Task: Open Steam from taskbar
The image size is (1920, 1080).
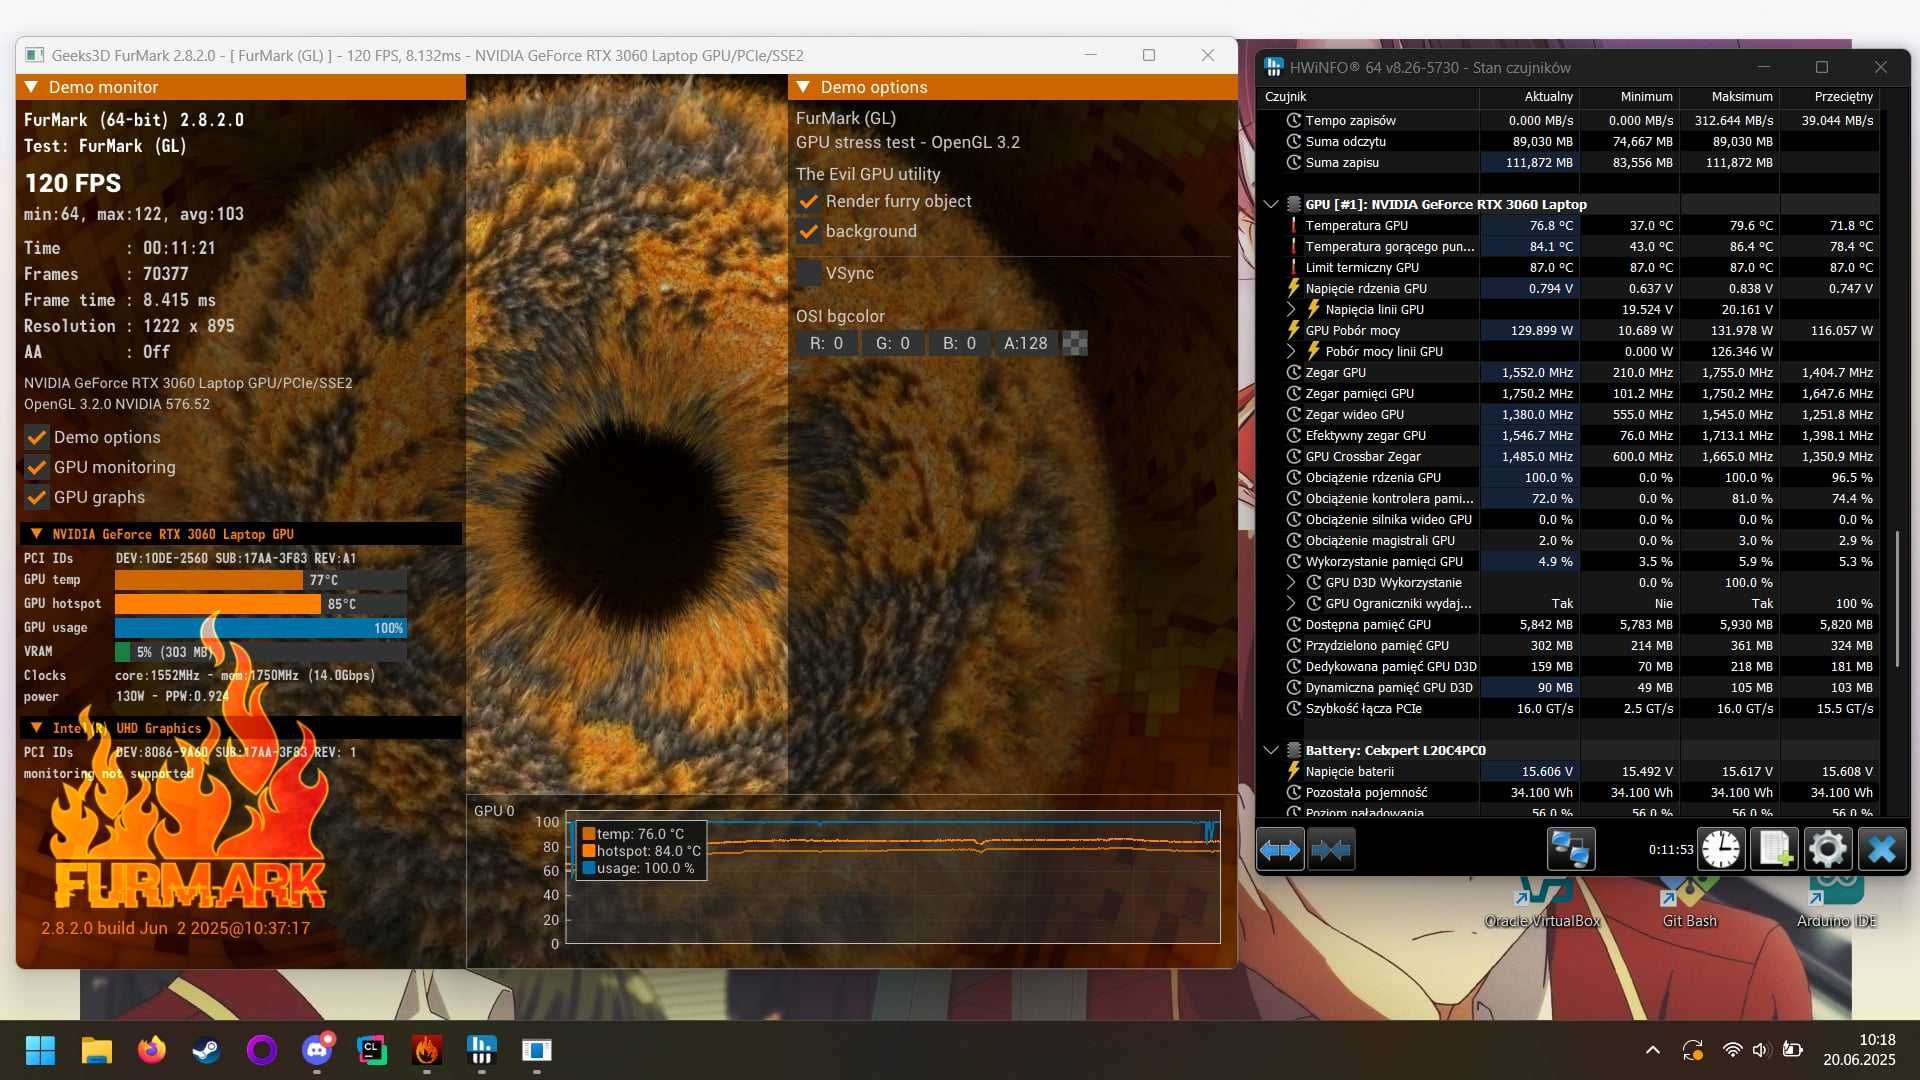Action: [x=206, y=1050]
